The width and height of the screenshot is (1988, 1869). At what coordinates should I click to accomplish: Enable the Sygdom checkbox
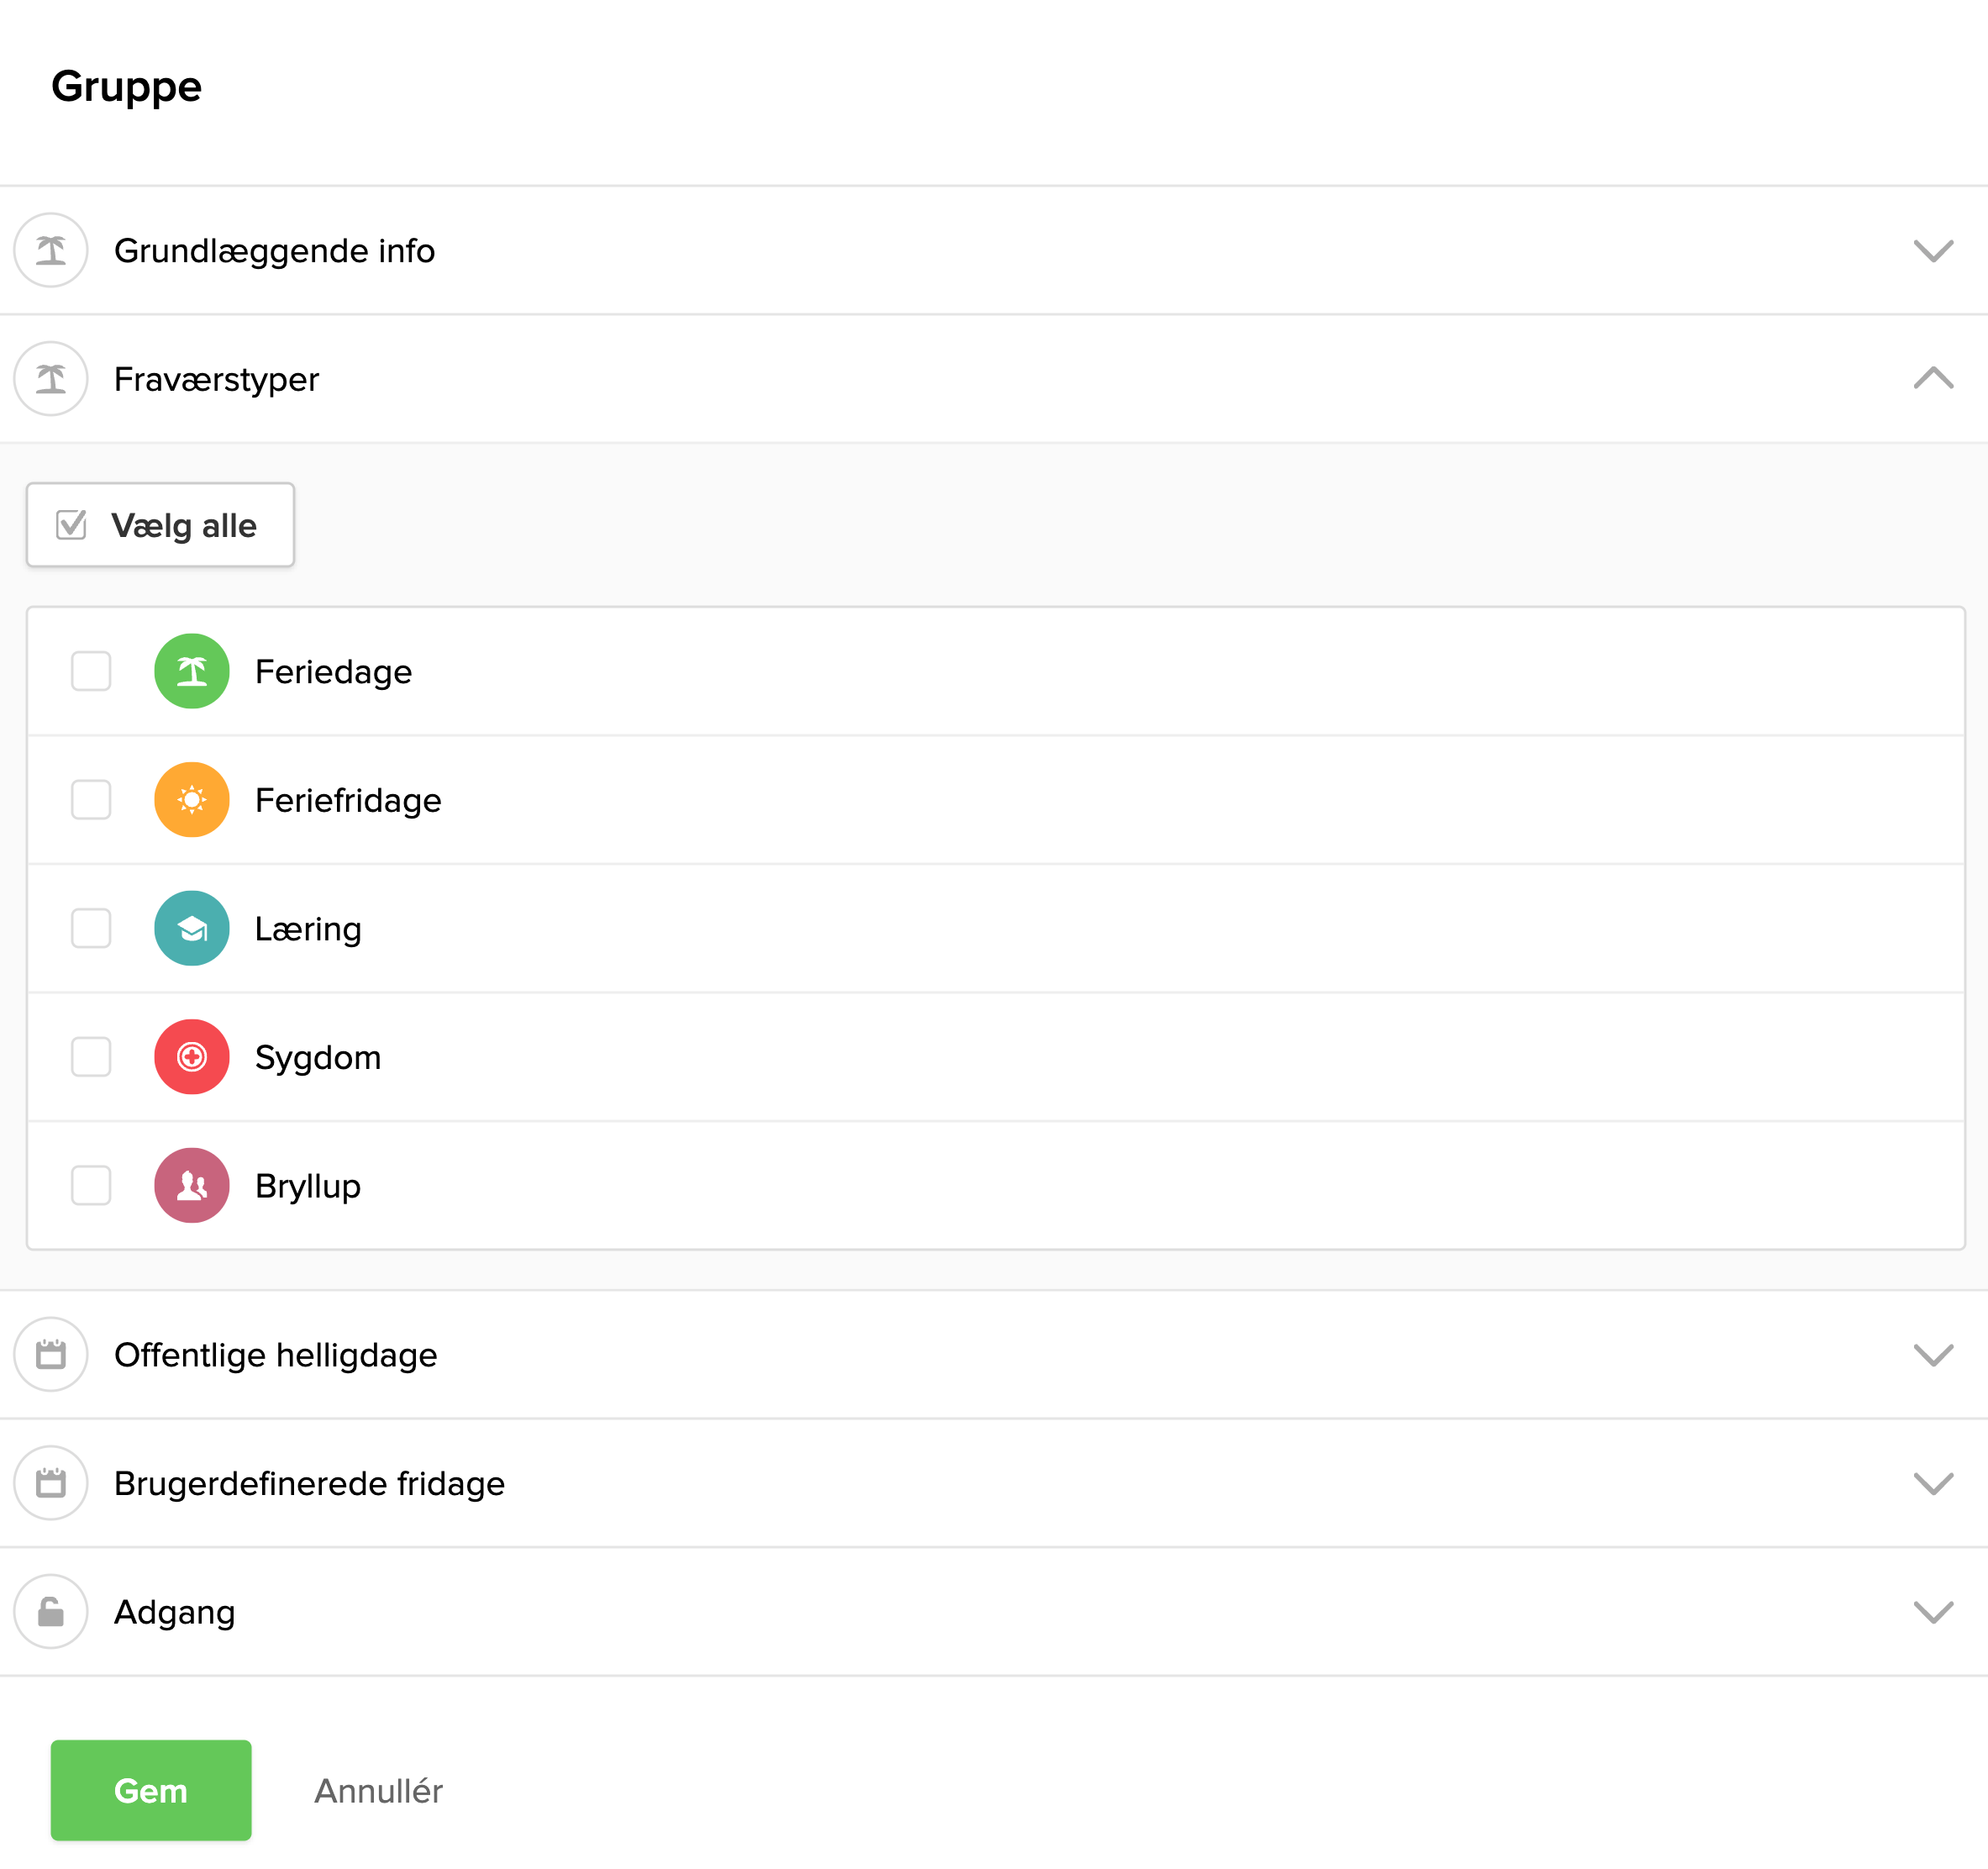tap(91, 1057)
